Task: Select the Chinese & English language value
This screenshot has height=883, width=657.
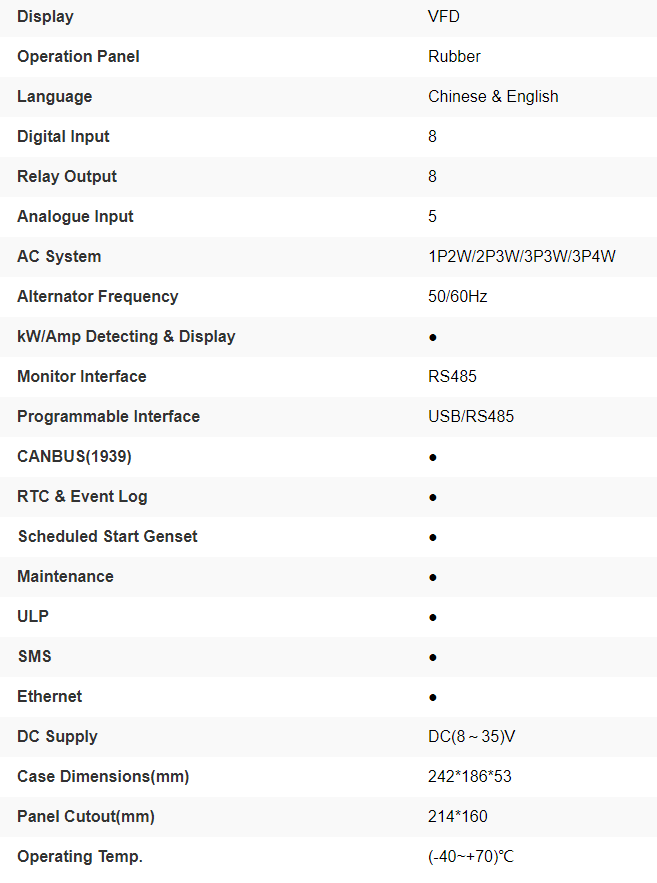Action: 493,96
